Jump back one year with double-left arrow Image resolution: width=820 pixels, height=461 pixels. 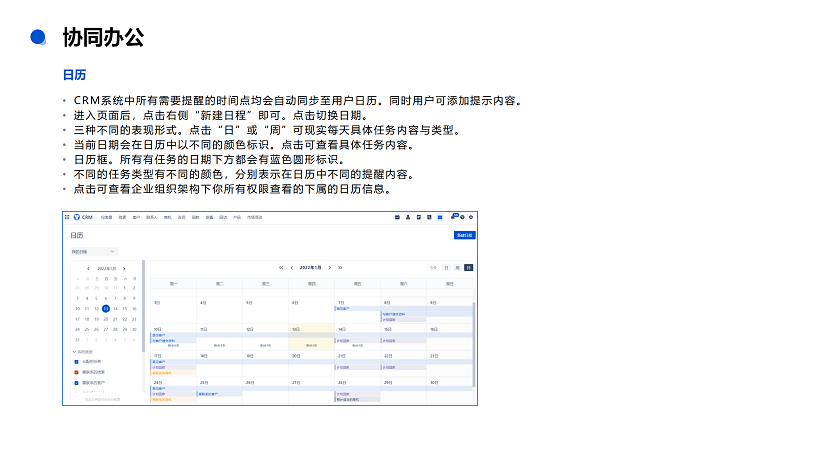[281, 268]
